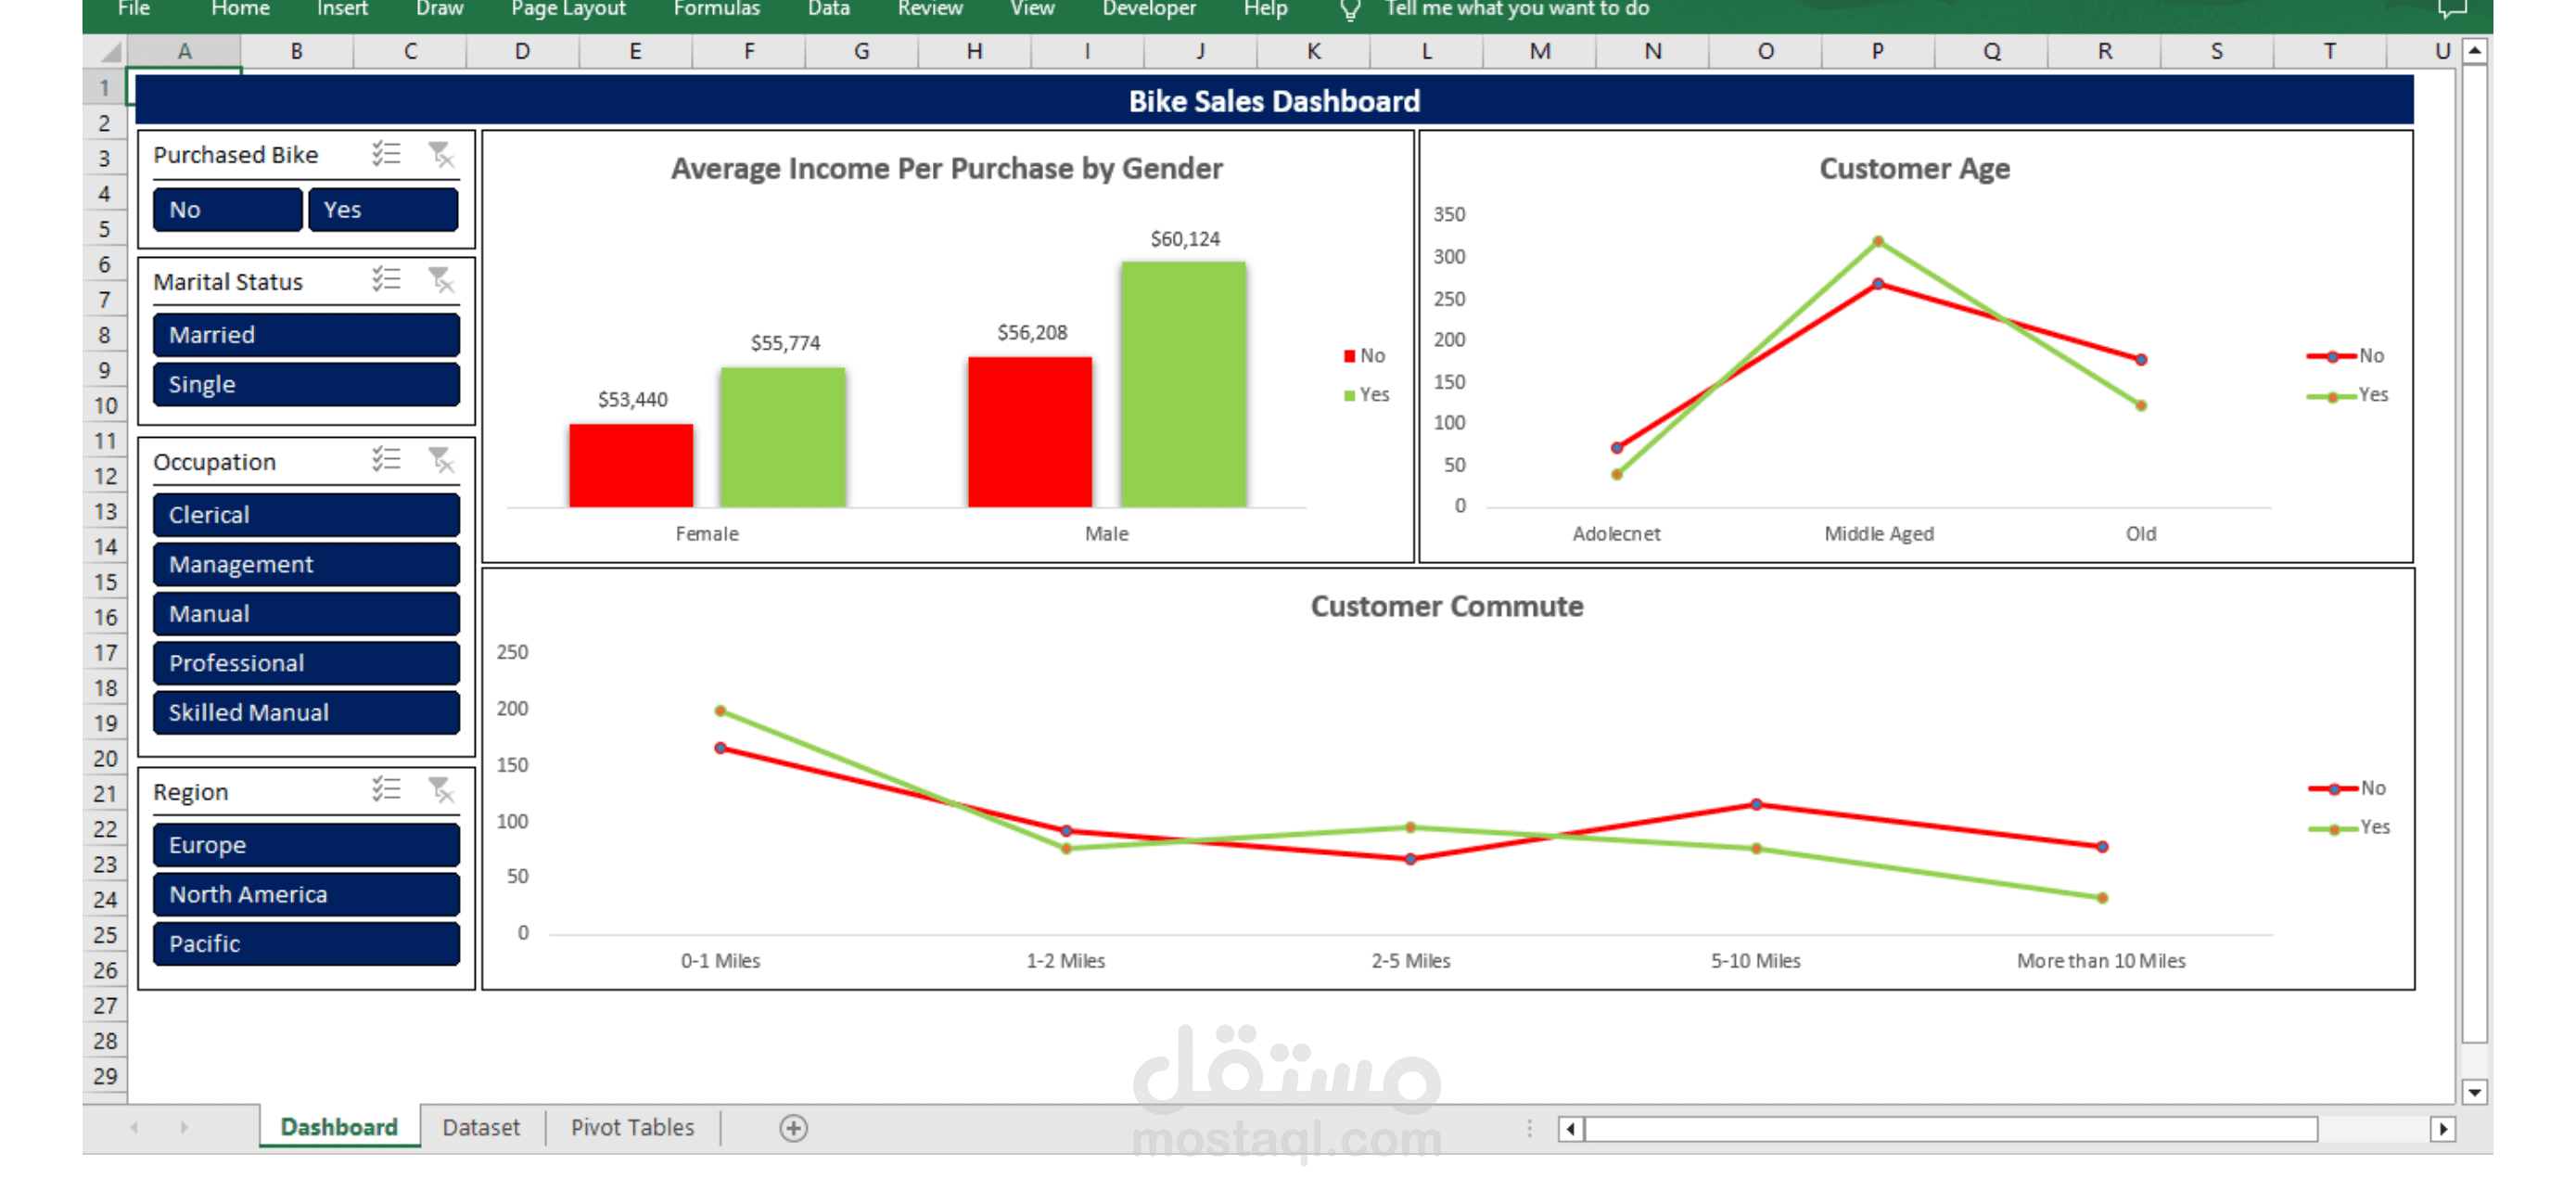Open the comments icon in ribbon
Screen dimensions: 2576x1191
tap(2452, 10)
